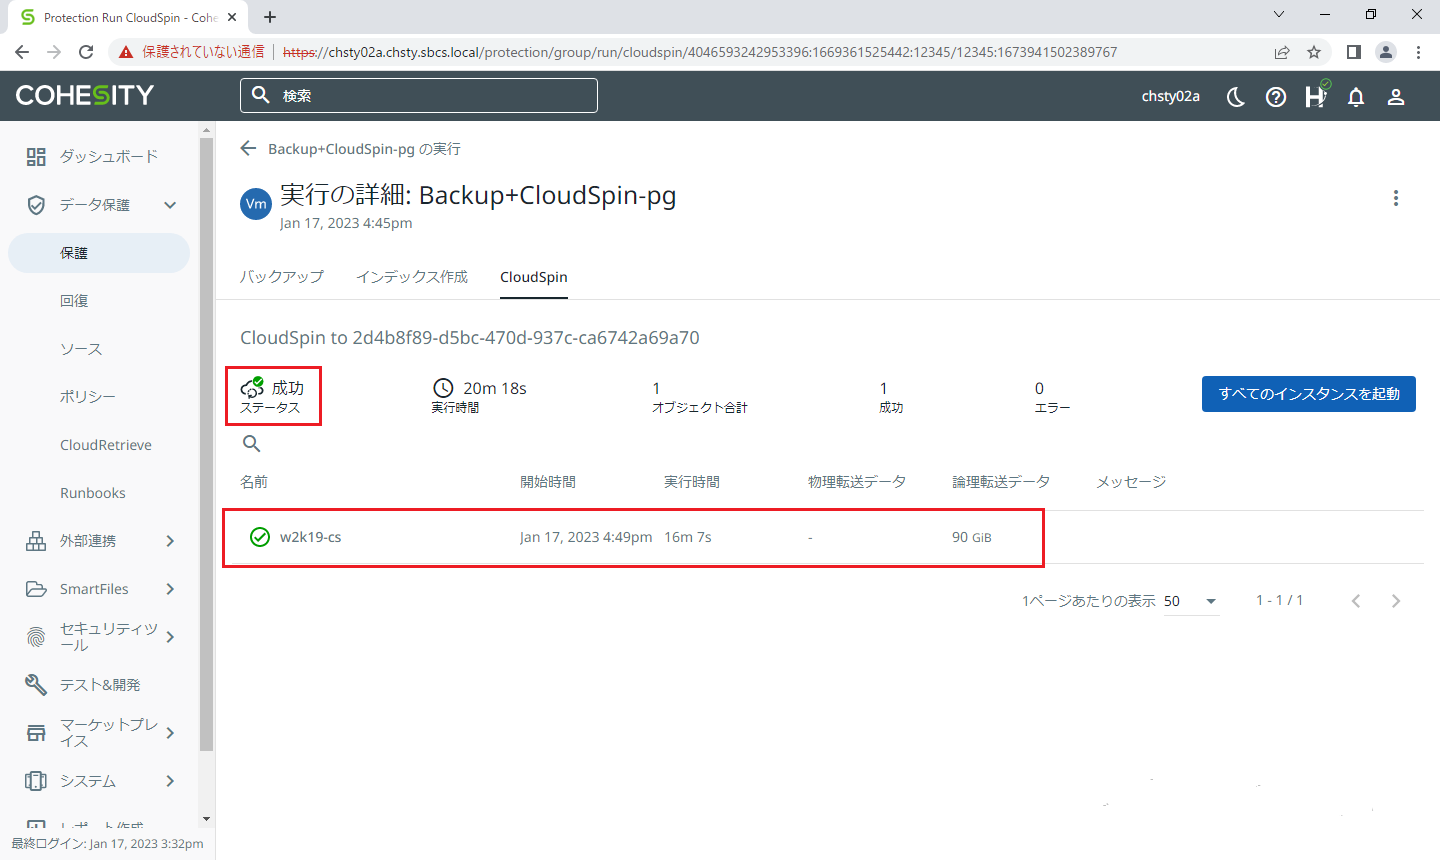Click the share page icon in address bar
Screen dimensions: 1440x860
coord(1282,52)
